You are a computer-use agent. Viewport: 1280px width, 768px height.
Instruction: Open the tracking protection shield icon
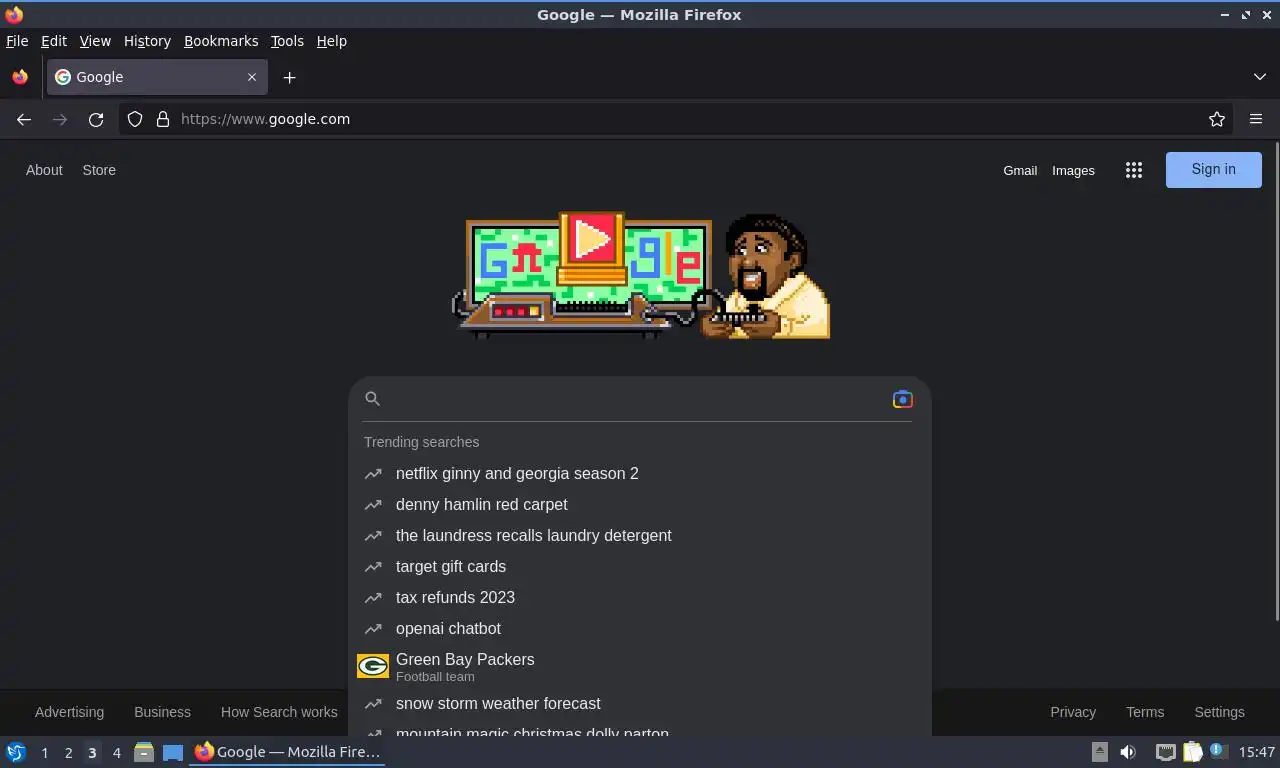(x=135, y=119)
